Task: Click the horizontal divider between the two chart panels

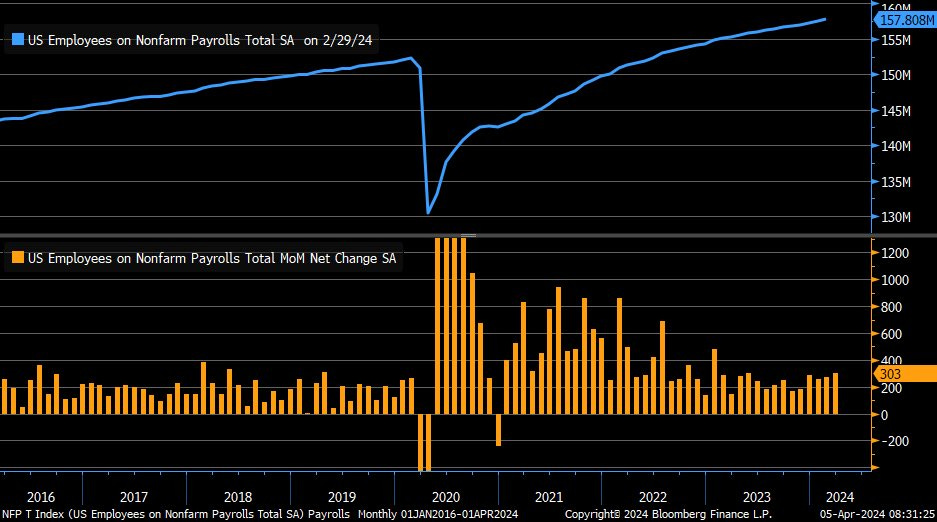Action: click(x=468, y=235)
